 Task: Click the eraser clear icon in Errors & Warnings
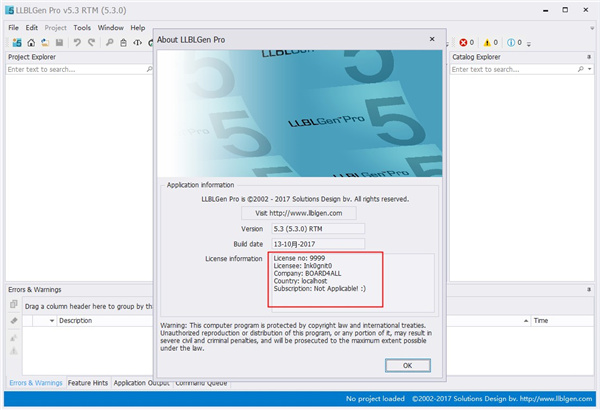[14, 320]
